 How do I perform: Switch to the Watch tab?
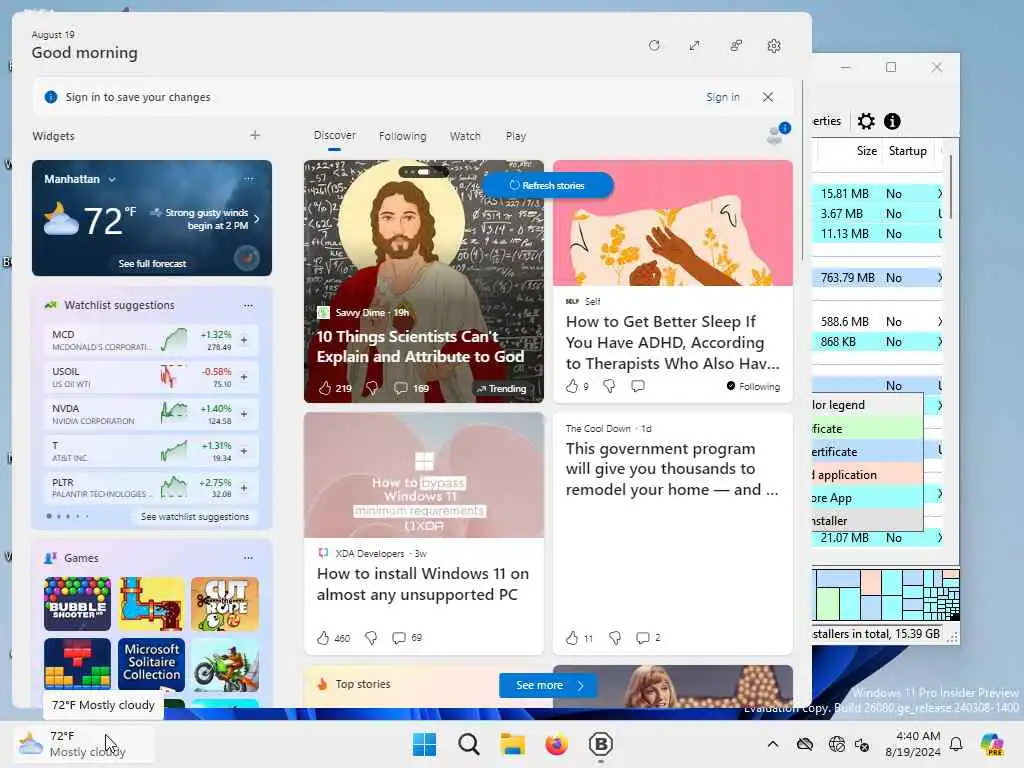465,136
